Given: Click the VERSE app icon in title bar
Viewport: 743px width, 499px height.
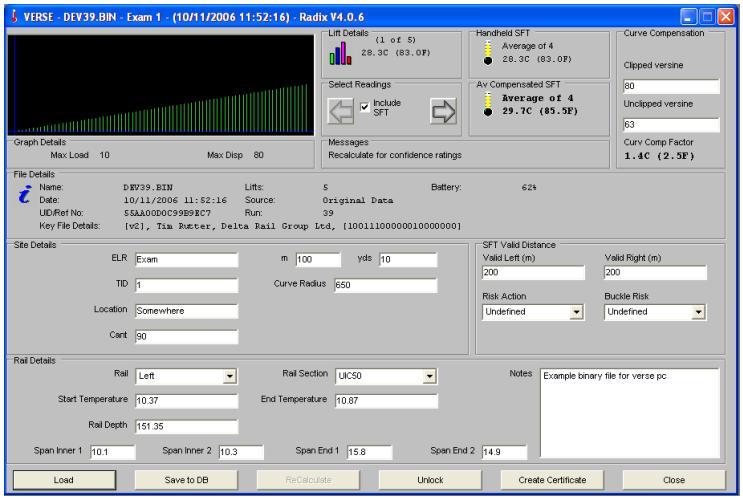Looking at the screenshot, I should (14, 17).
